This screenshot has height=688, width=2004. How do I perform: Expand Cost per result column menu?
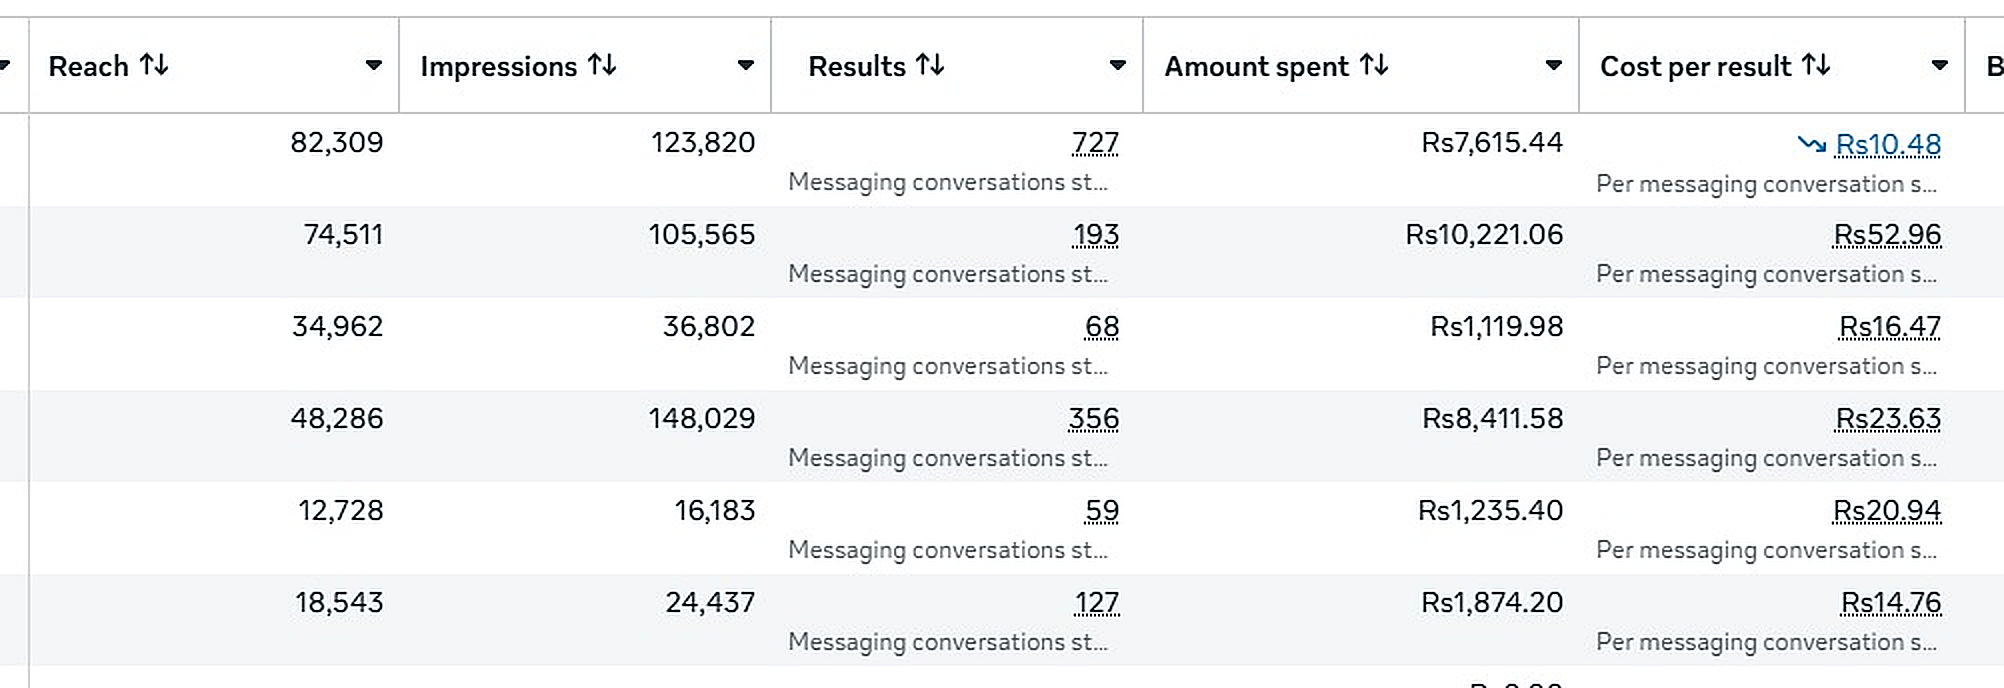point(1939,65)
